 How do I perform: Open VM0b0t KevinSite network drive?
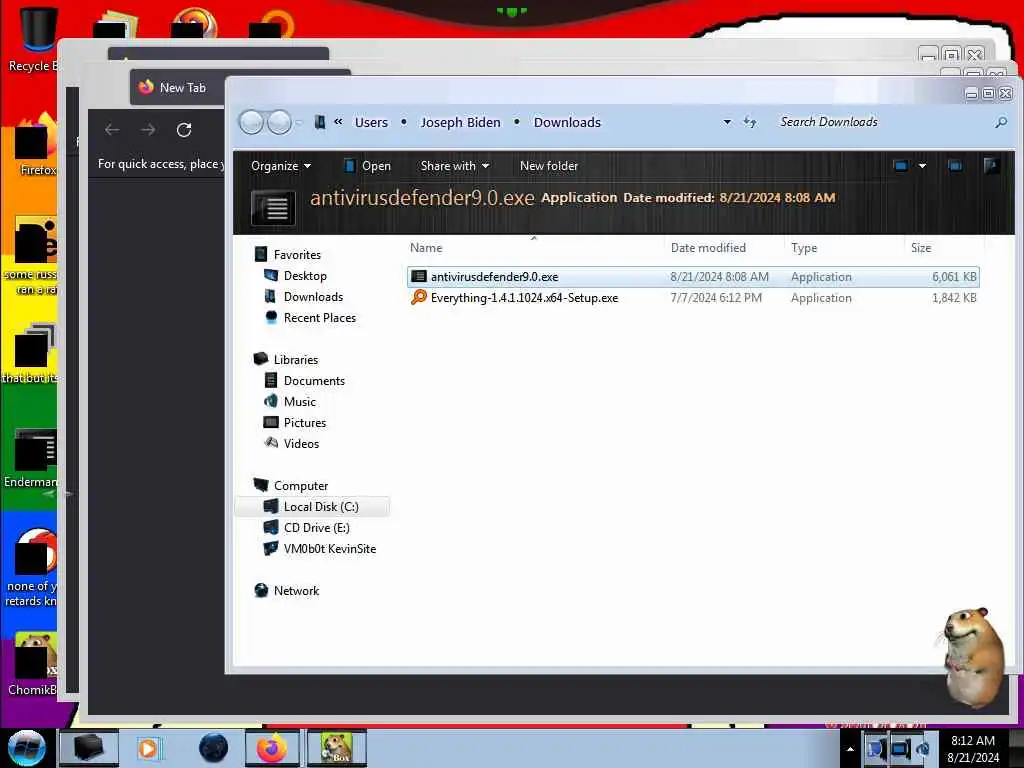[x=330, y=549]
